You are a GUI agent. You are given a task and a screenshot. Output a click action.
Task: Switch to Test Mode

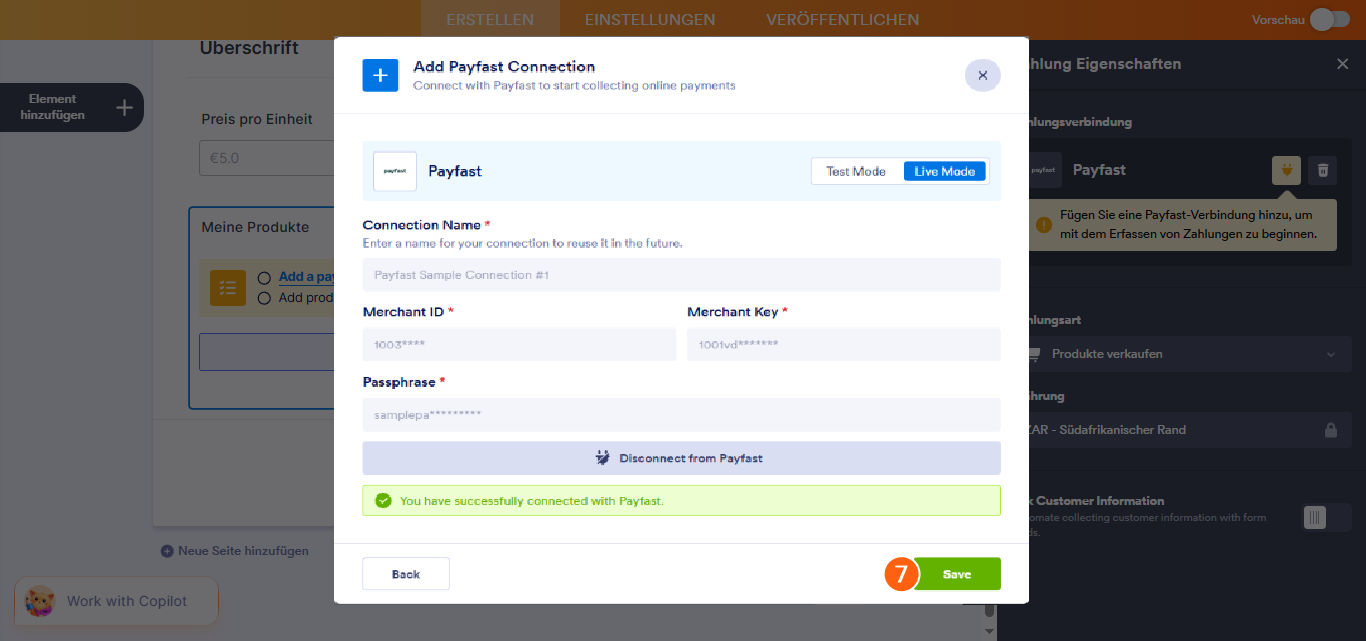click(856, 171)
